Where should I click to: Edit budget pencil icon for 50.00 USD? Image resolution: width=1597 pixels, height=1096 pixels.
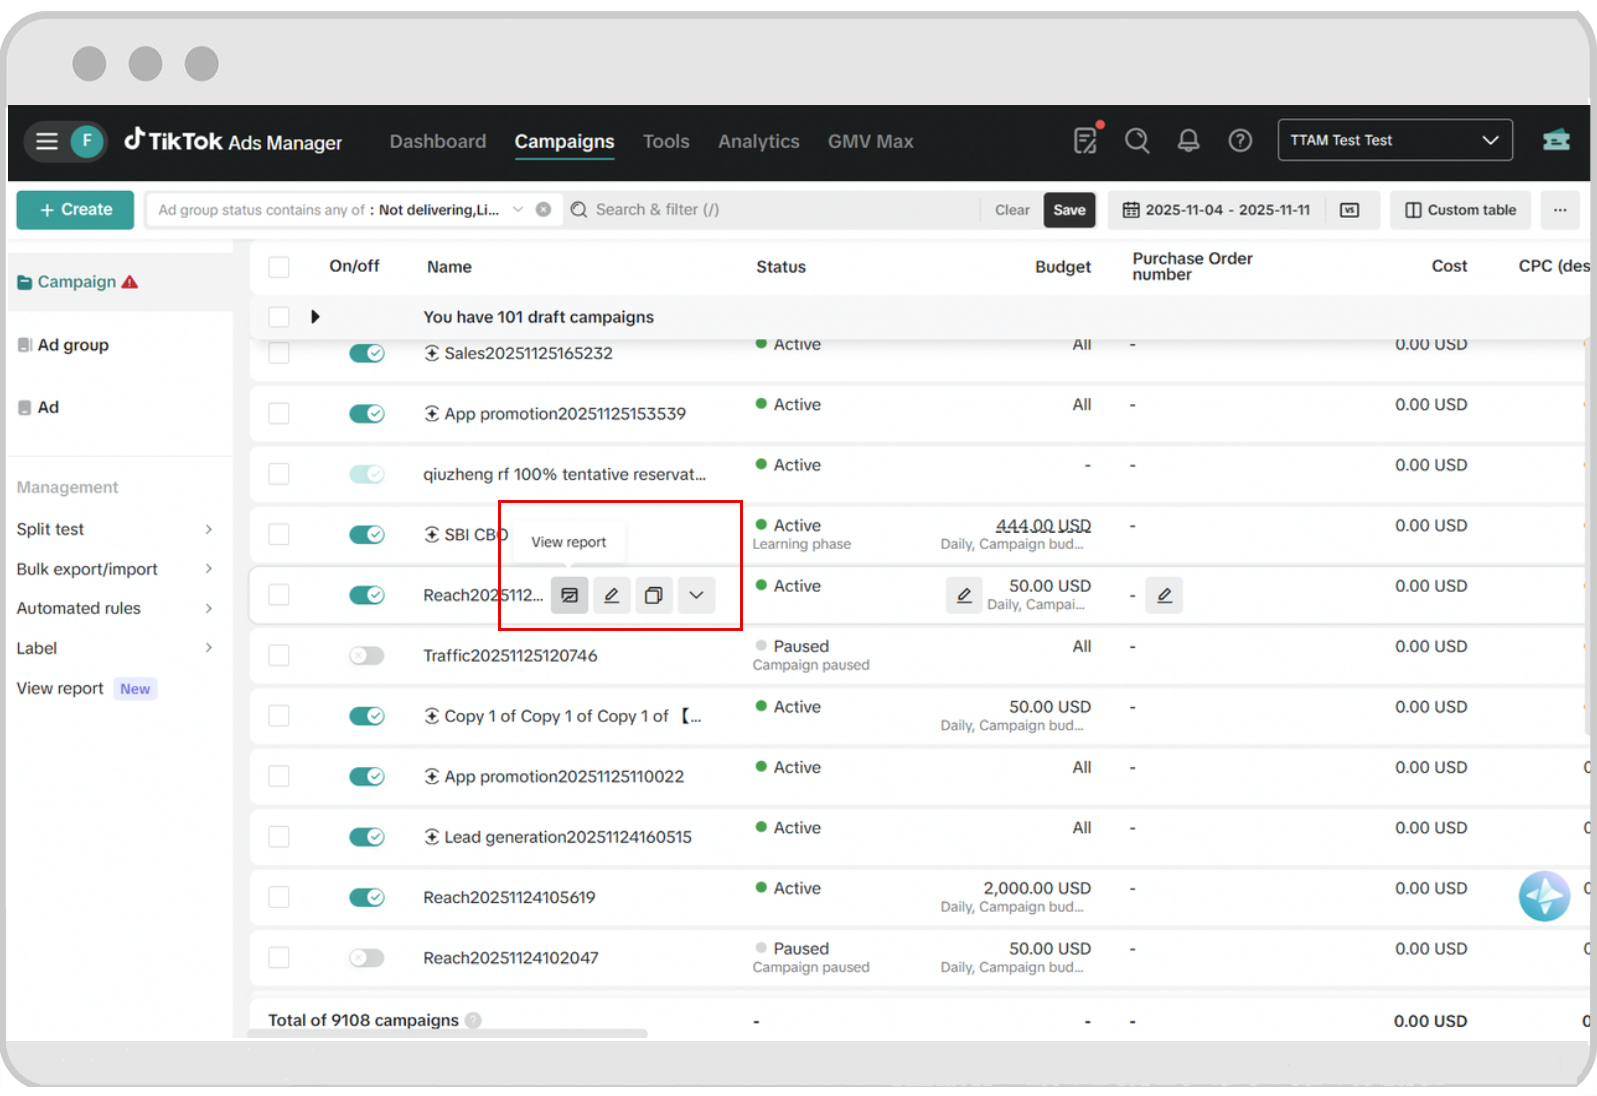point(963,595)
